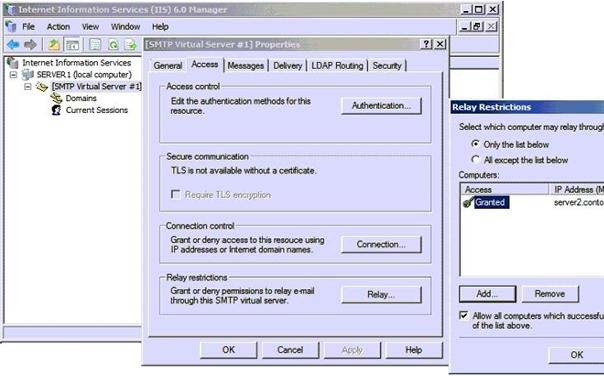Click the Access column header
The image size is (604, 376).
coord(504,189)
